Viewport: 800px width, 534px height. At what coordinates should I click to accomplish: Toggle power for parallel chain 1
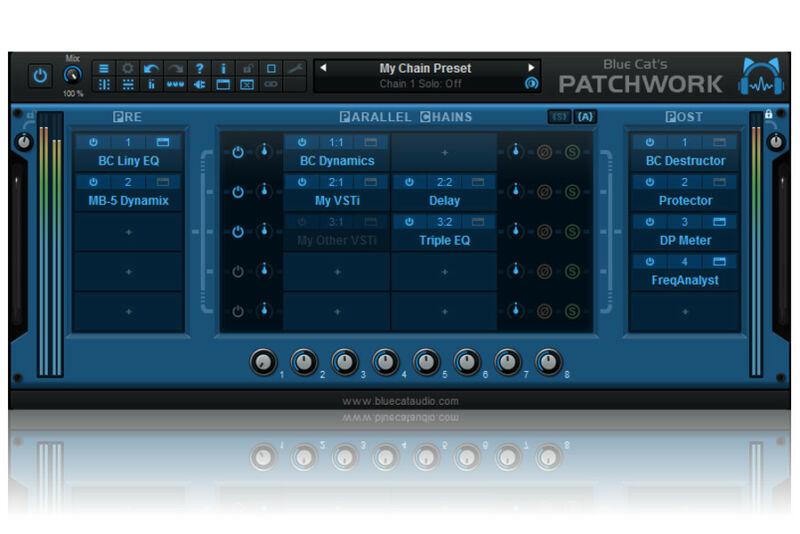[238, 152]
